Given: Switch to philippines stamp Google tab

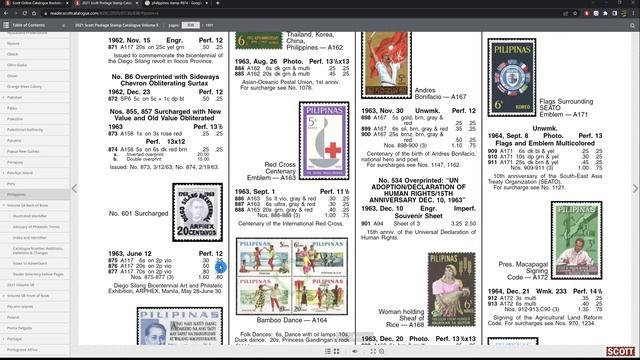Looking at the screenshot, I should [176, 3].
